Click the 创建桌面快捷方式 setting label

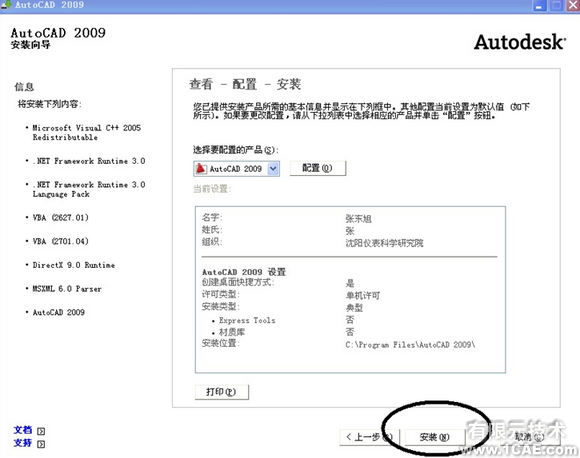(238, 282)
